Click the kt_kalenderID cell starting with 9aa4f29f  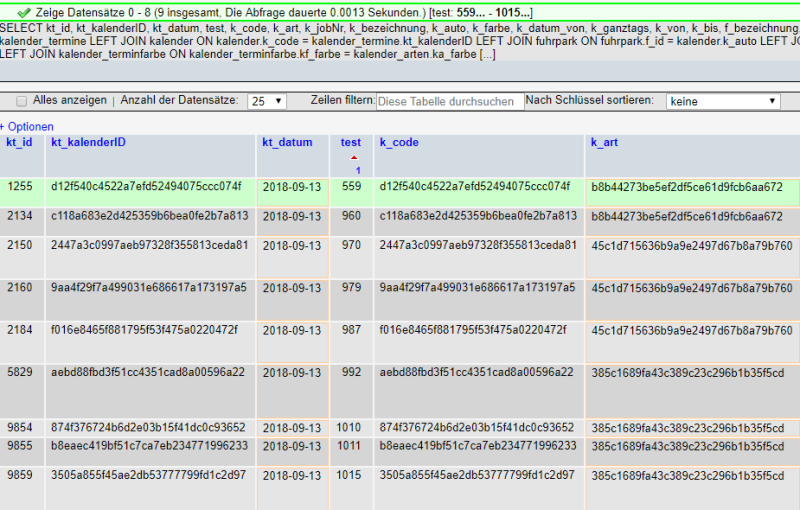(148, 287)
